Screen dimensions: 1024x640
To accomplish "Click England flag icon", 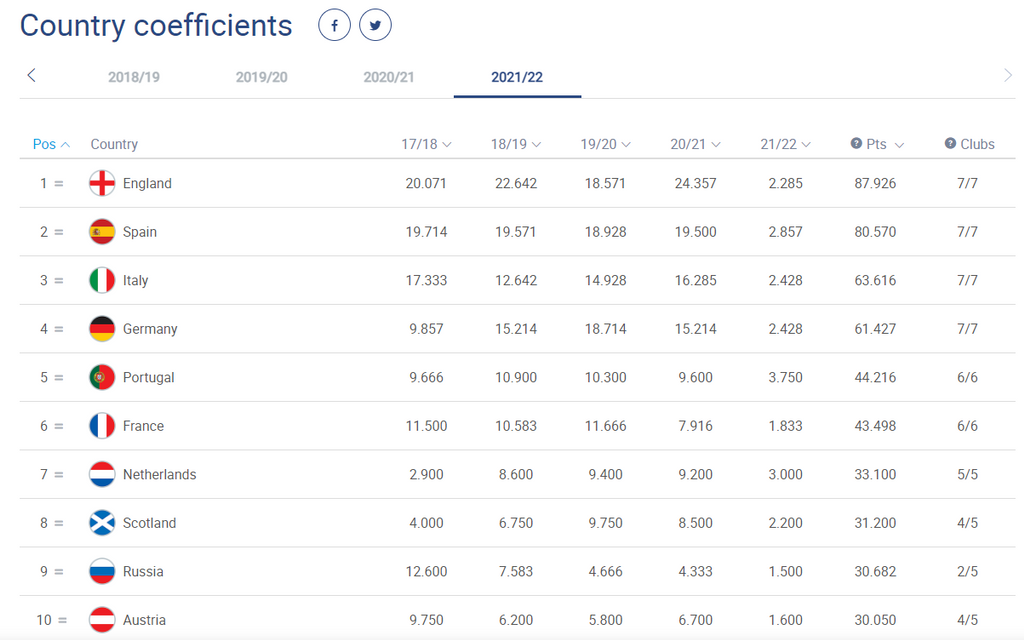I will click(102, 184).
